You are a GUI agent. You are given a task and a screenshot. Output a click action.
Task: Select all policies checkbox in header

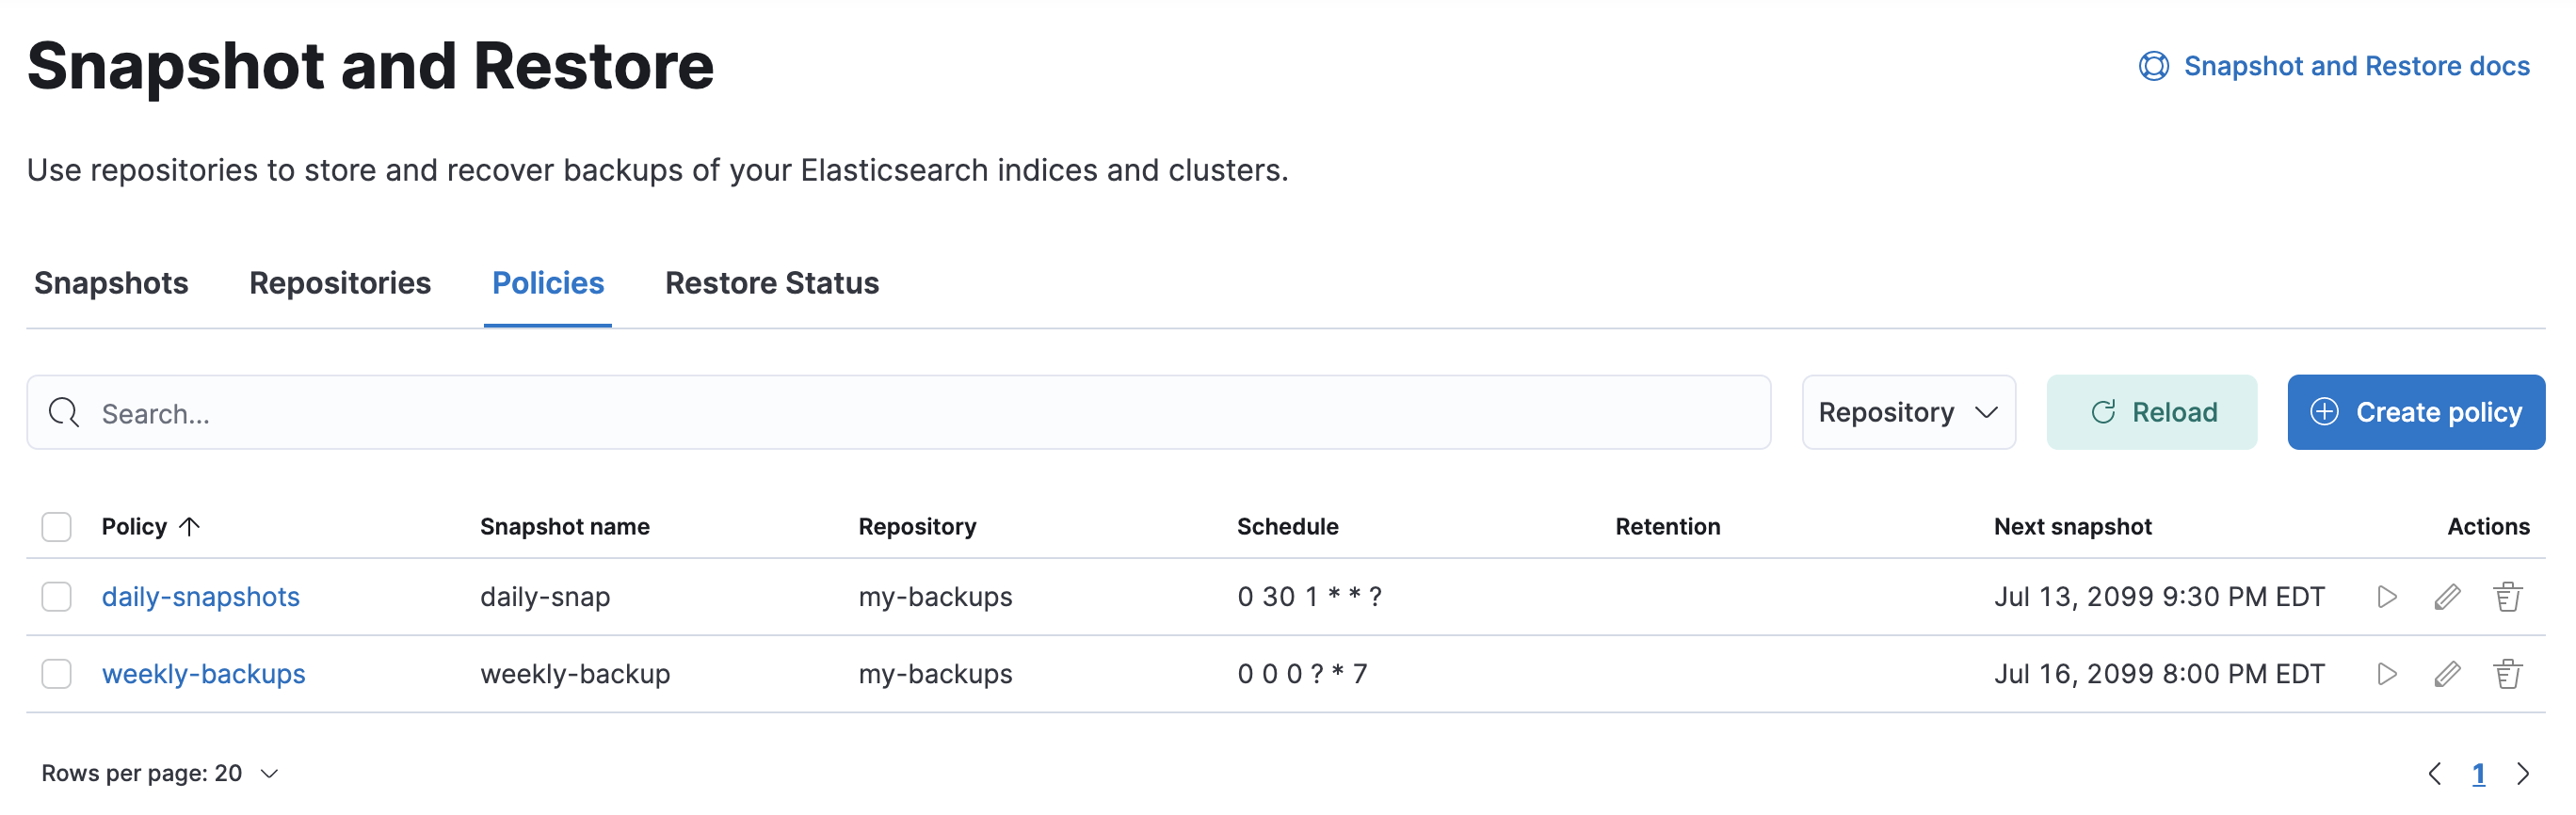coord(57,527)
